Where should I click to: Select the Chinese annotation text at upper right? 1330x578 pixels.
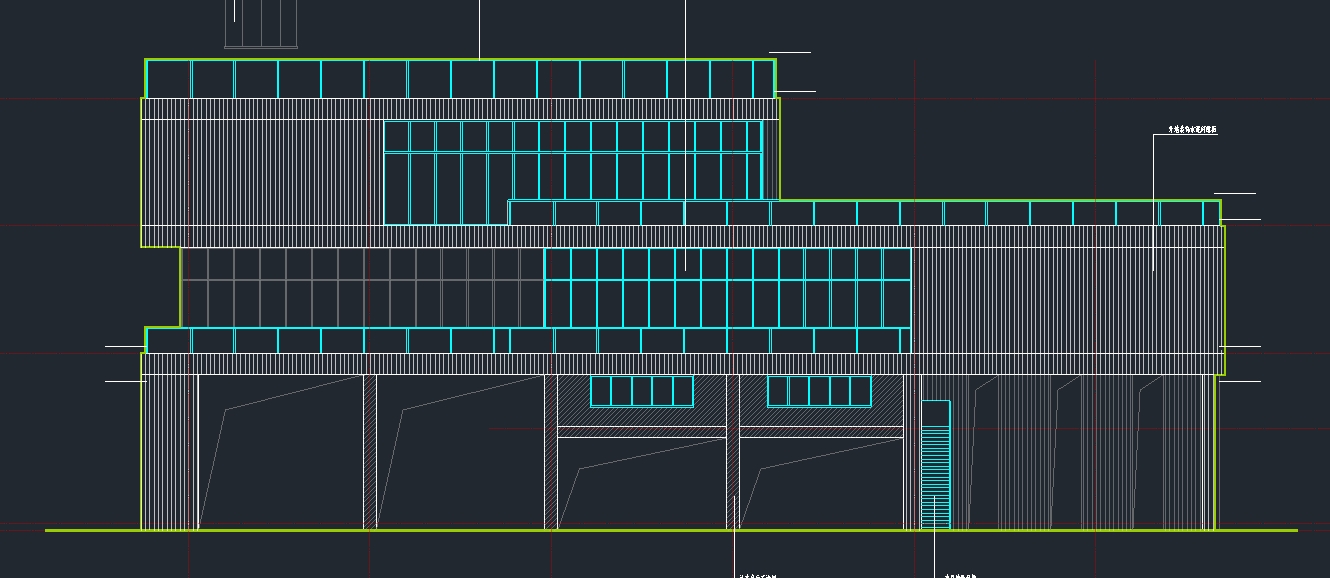coord(1192,130)
